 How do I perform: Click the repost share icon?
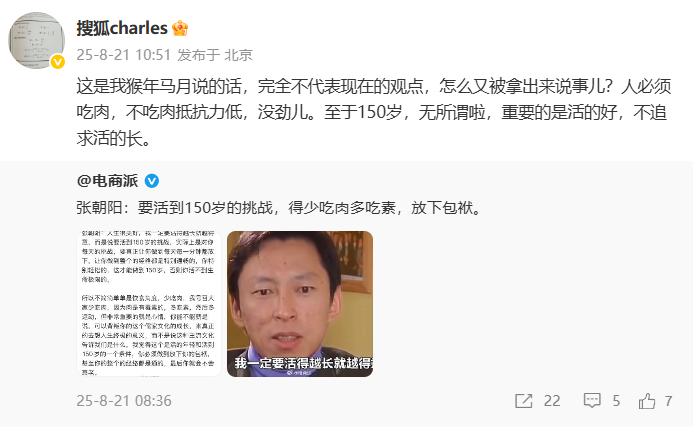pyautogui.click(x=524, y=401)
